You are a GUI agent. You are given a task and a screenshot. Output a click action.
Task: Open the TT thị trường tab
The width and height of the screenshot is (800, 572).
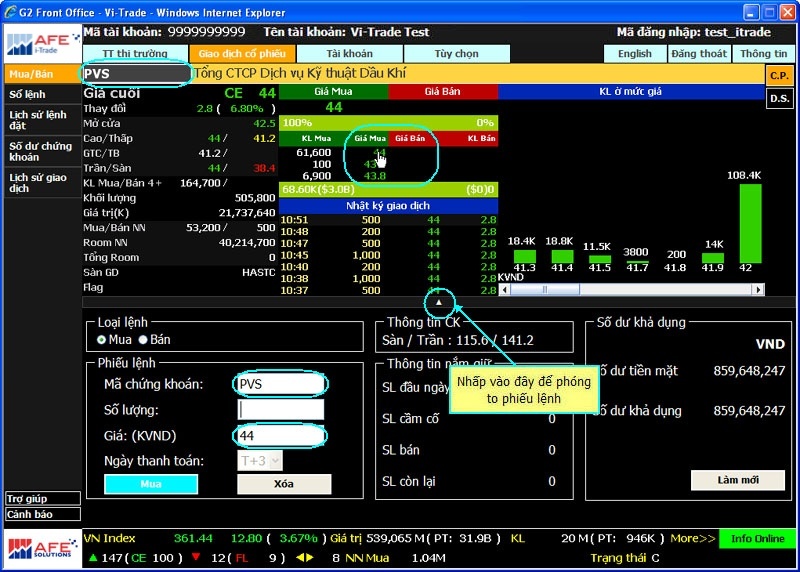(x=135, y=54)
